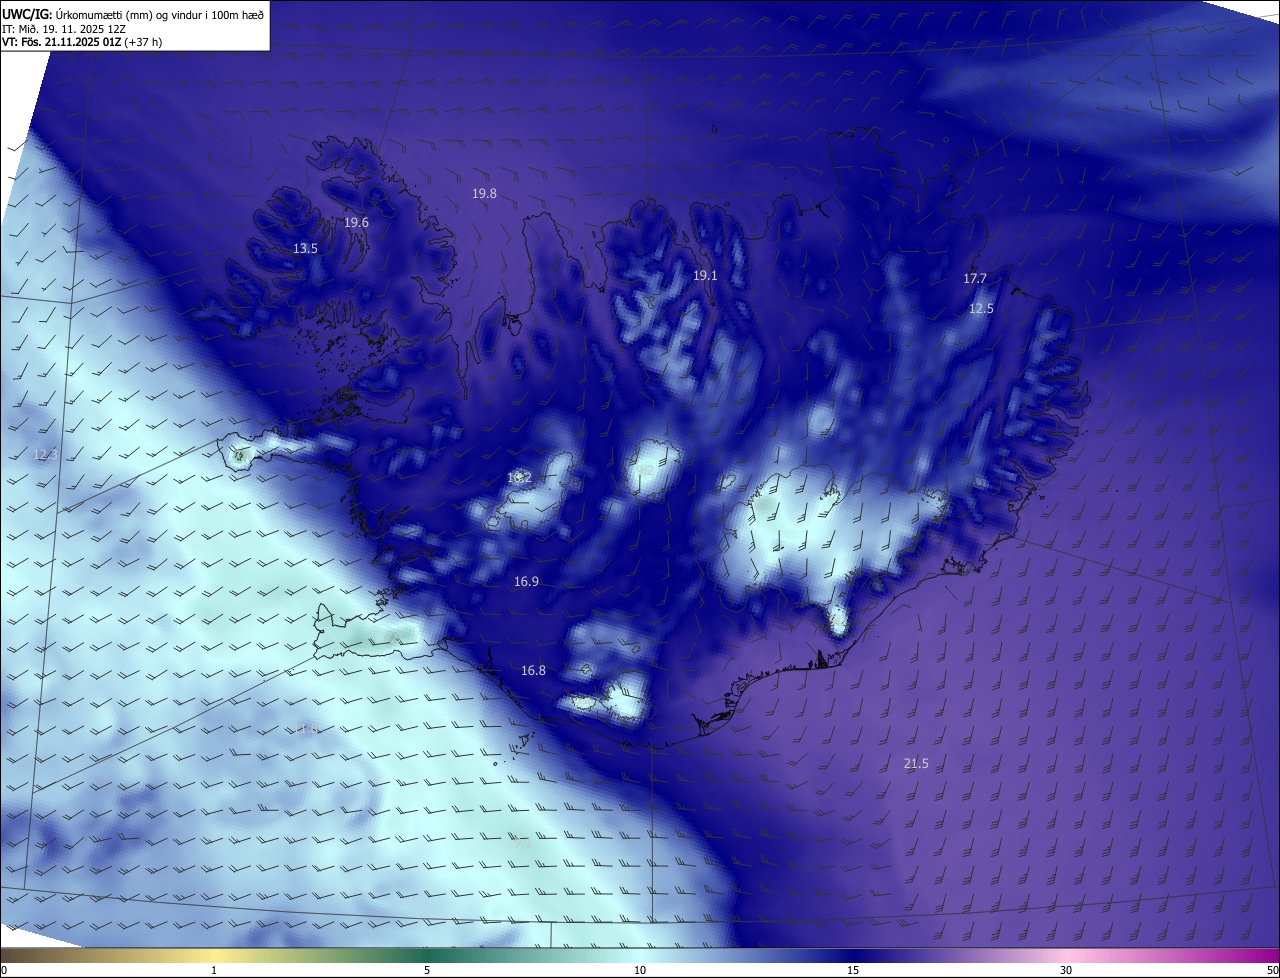Image resolution: width=1280 pixels, height=978 pixels.
Task: Click the 5 tick on the color scale
Action: [427, 970]
